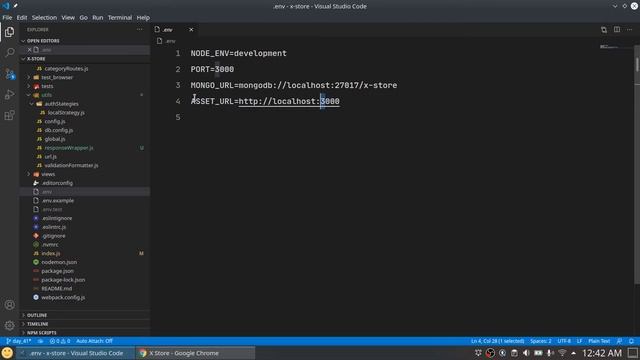This screenshot has height=360, width=640.
Task: Change encoding via UTF-8 indicator
Action: (564, 341)
